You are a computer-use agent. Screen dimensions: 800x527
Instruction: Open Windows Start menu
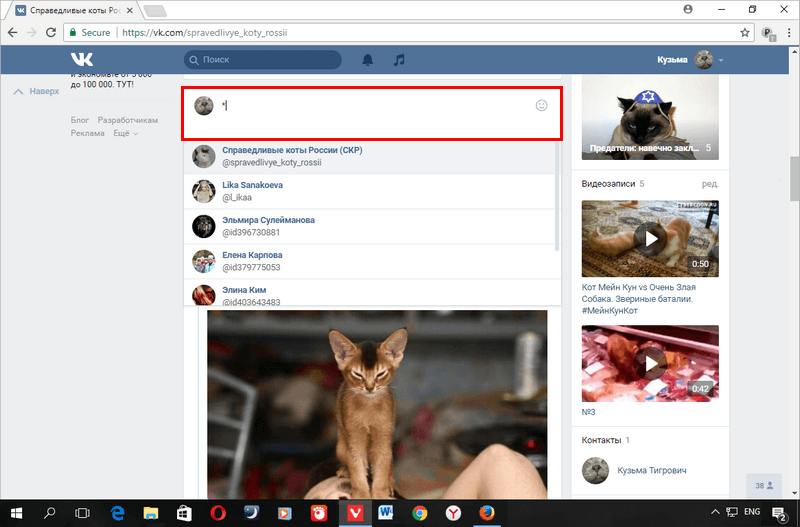[16, 513]
